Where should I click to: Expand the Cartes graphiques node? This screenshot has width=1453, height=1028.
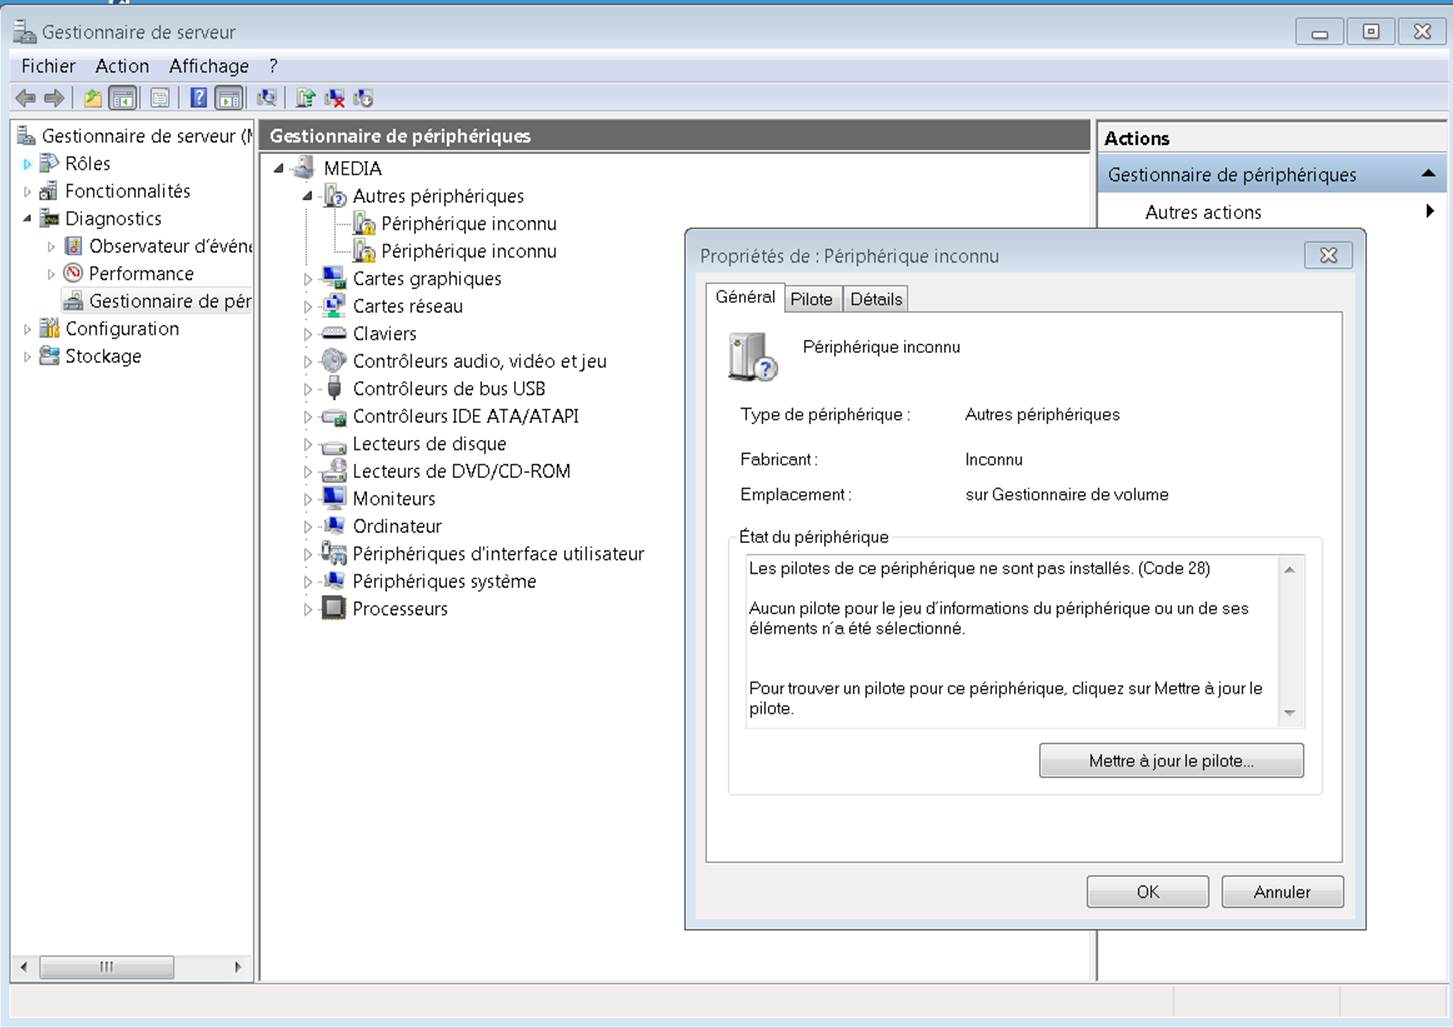pos(308,280)
